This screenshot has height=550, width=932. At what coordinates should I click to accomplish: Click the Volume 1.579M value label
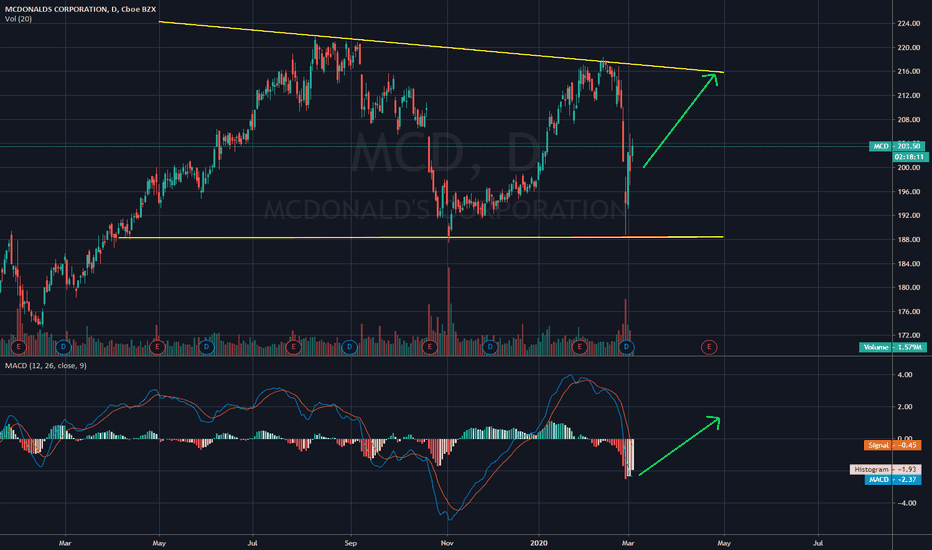click(893, 347)
